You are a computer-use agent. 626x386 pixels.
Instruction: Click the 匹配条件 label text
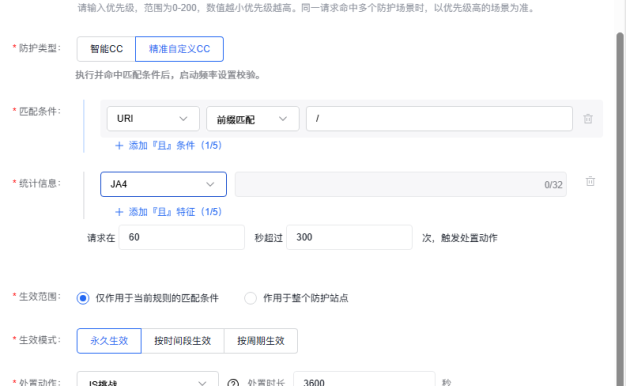[39, 111]
